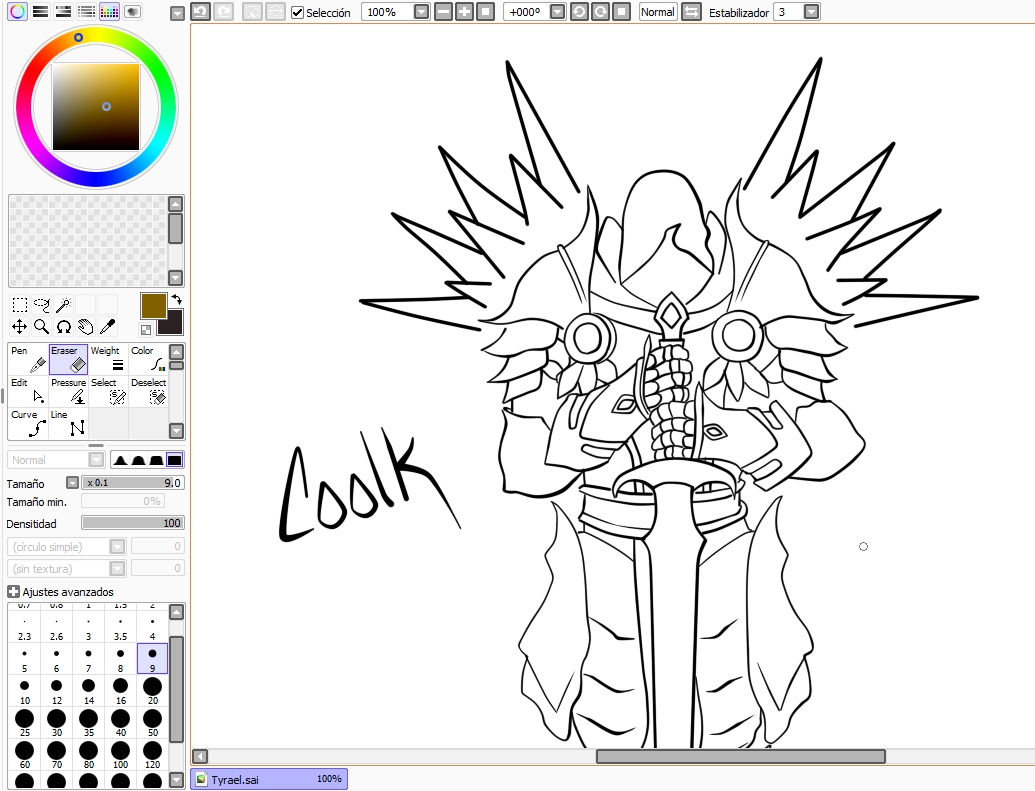Screen dimensions: 1035x791
Task: Select brush size 5 preset
Action: (24, 659)
